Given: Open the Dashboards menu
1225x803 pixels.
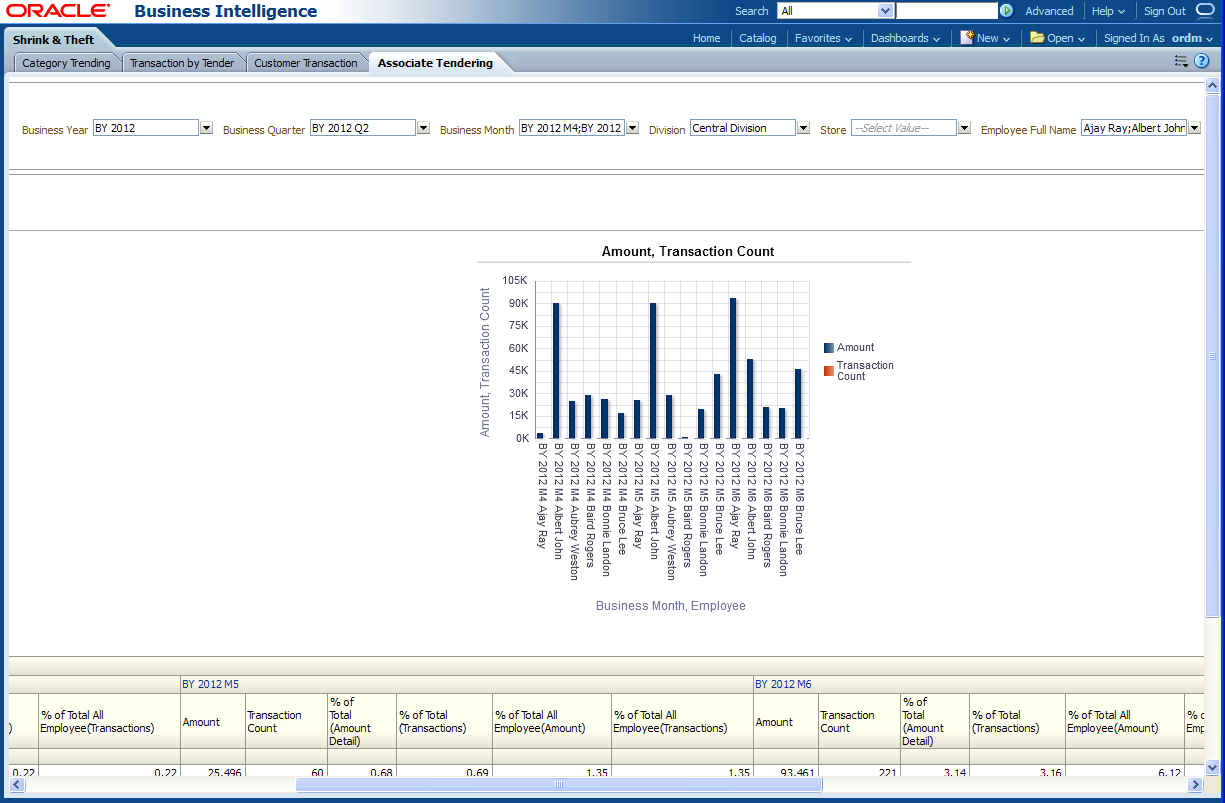Looking at the screenshot, I should [x=905, y=38].
